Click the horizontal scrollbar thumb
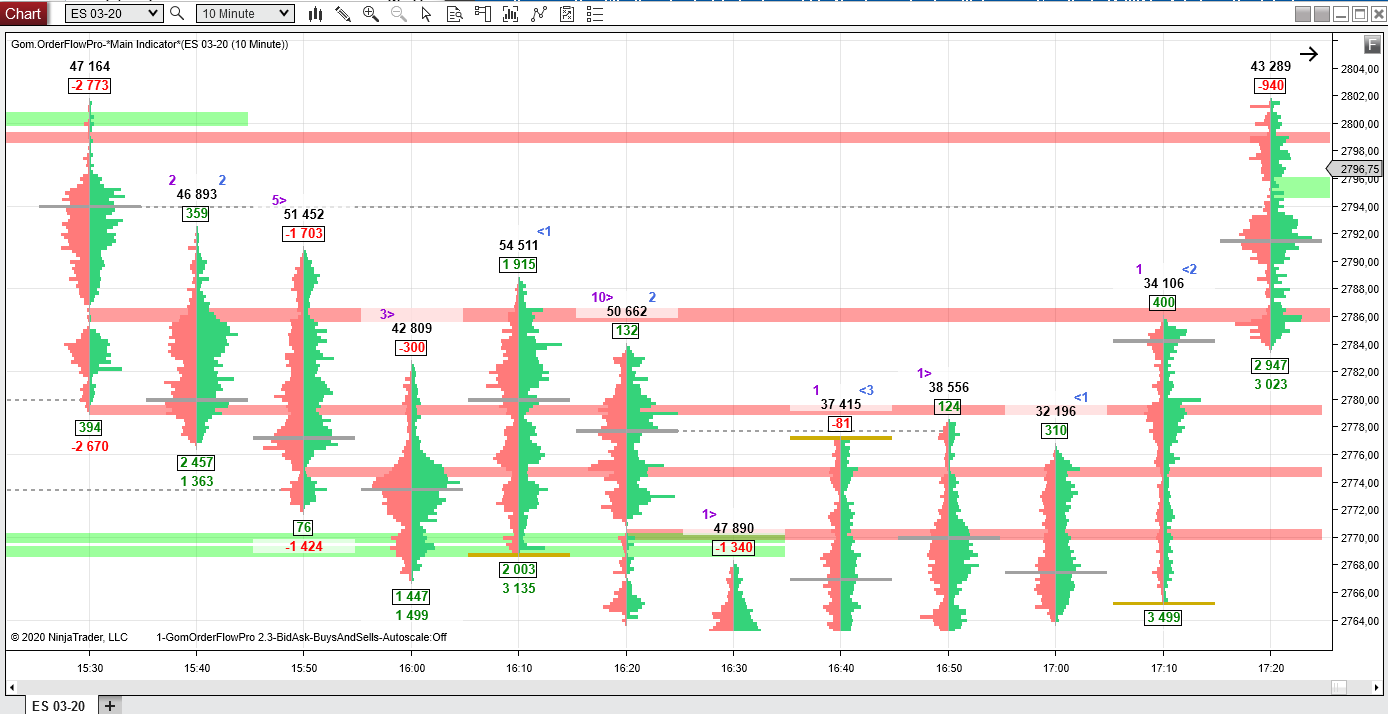This screenshot has width=1388, height=714. pyautogui.click(x=1340, y=687)
